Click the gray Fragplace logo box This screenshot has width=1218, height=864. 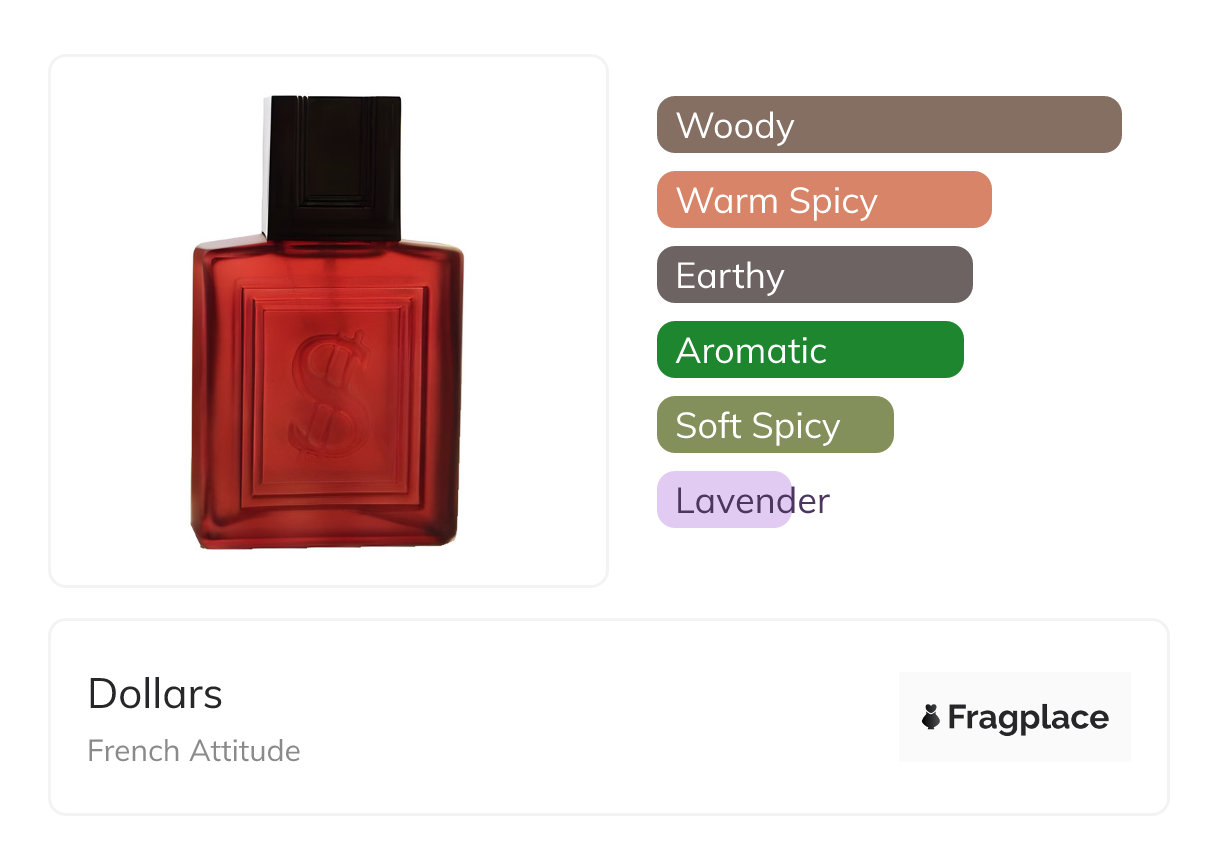1015,717
